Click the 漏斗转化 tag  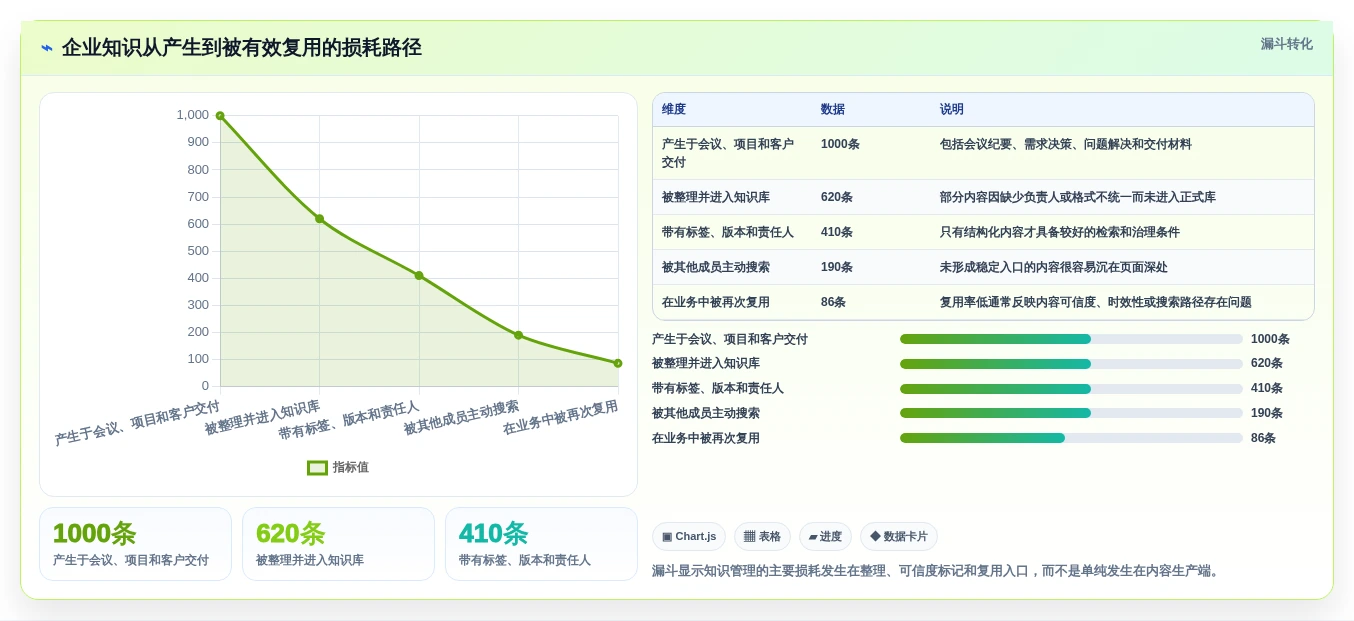(x=1286, y=44)
